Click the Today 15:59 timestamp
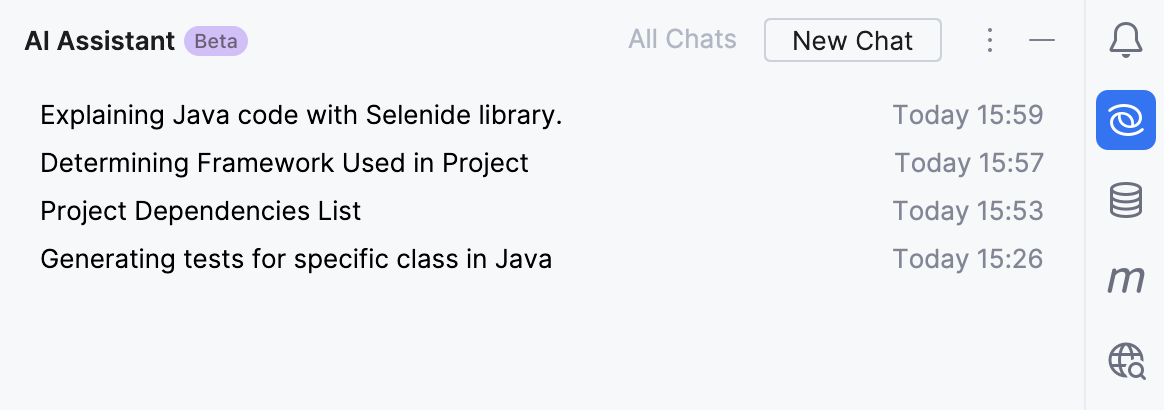 968,115
